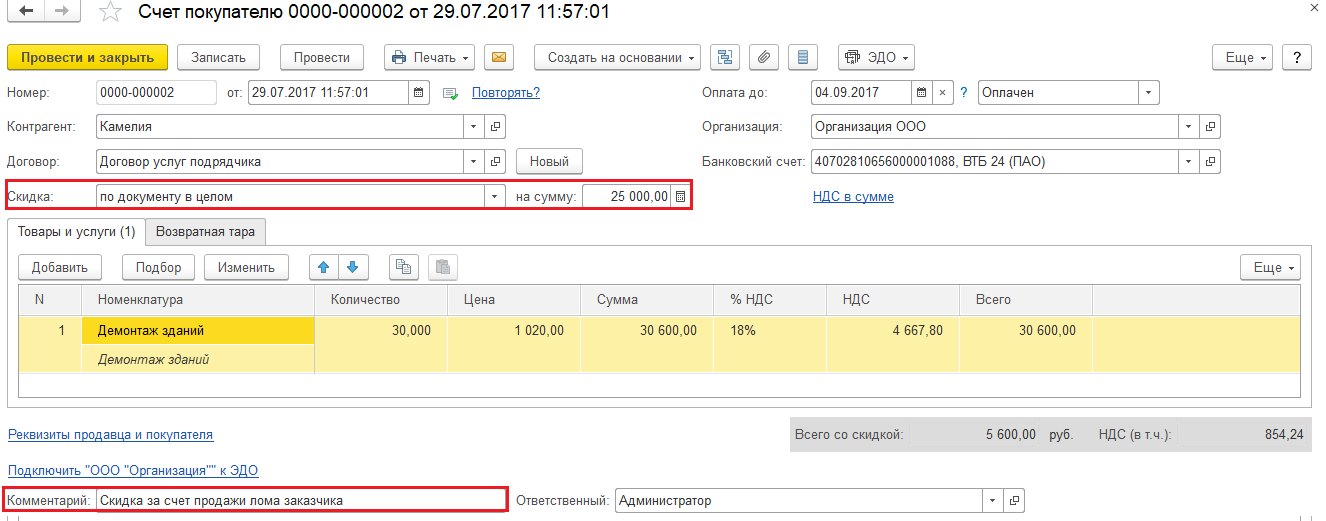Image resolution: width=1326 pixels, height=521 pixels.
Task: Expand the Оплачен status dropdown
Action: coord(1148,93)
